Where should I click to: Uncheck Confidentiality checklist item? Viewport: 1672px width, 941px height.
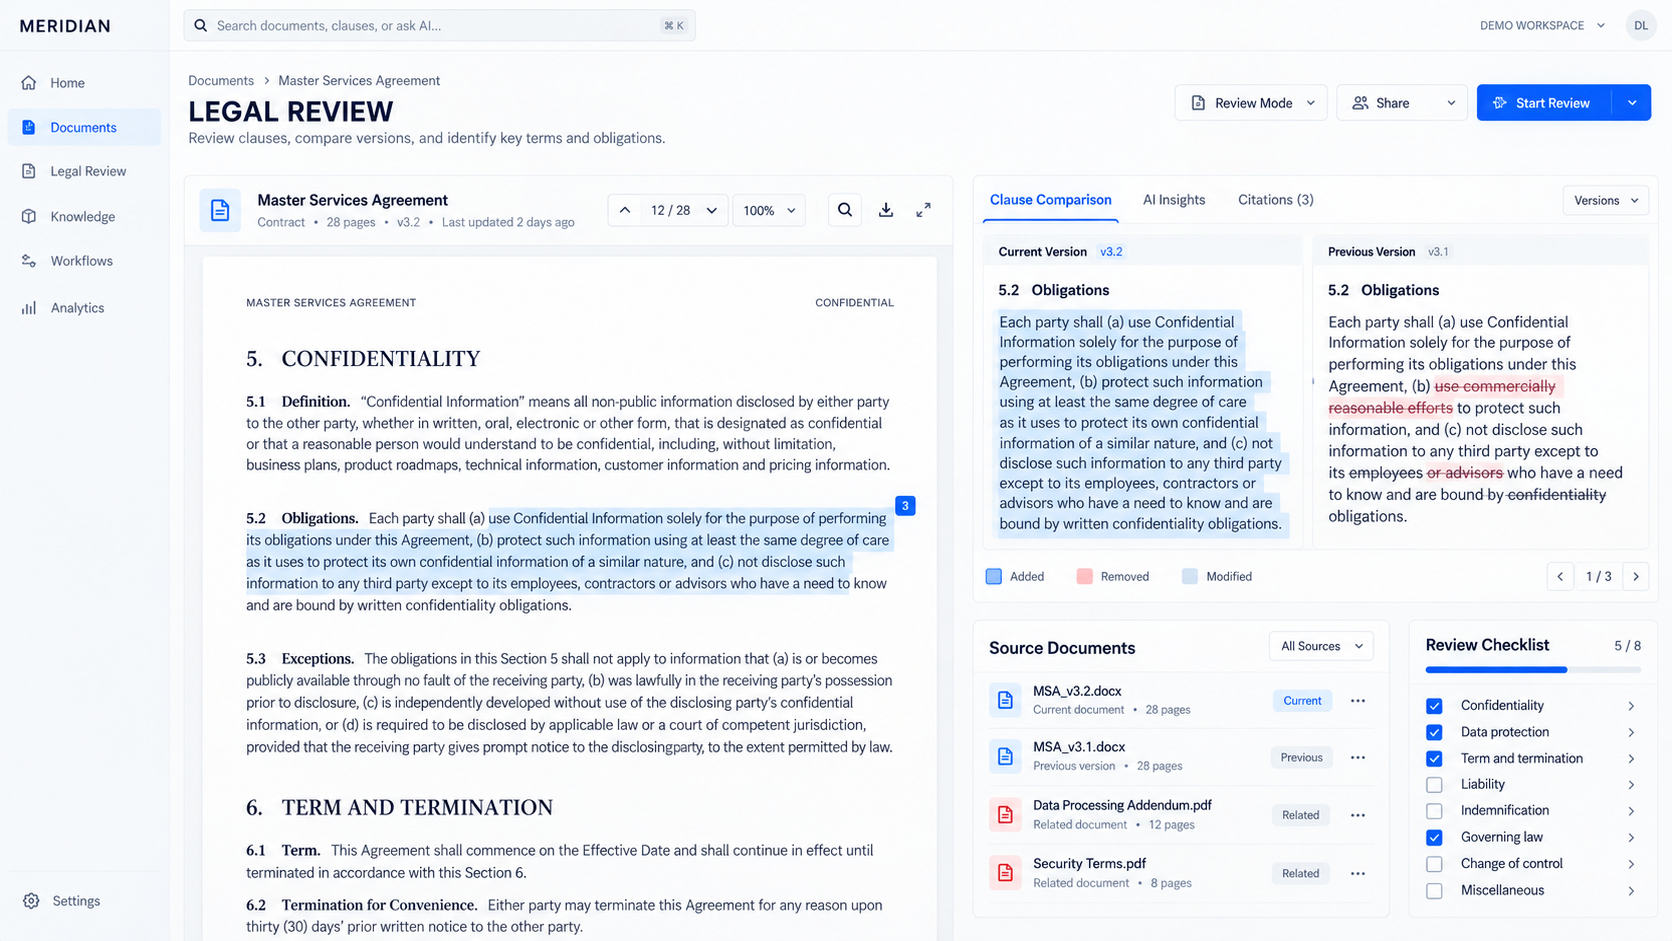[1434, 706]
